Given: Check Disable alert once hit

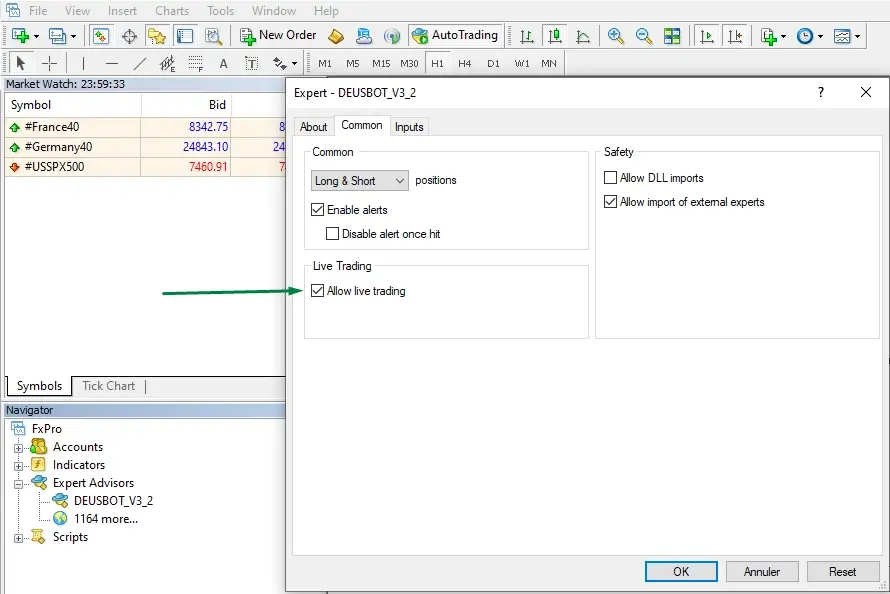Looking at the screenshot, I should pyautogui.click(x=332, y=233).
